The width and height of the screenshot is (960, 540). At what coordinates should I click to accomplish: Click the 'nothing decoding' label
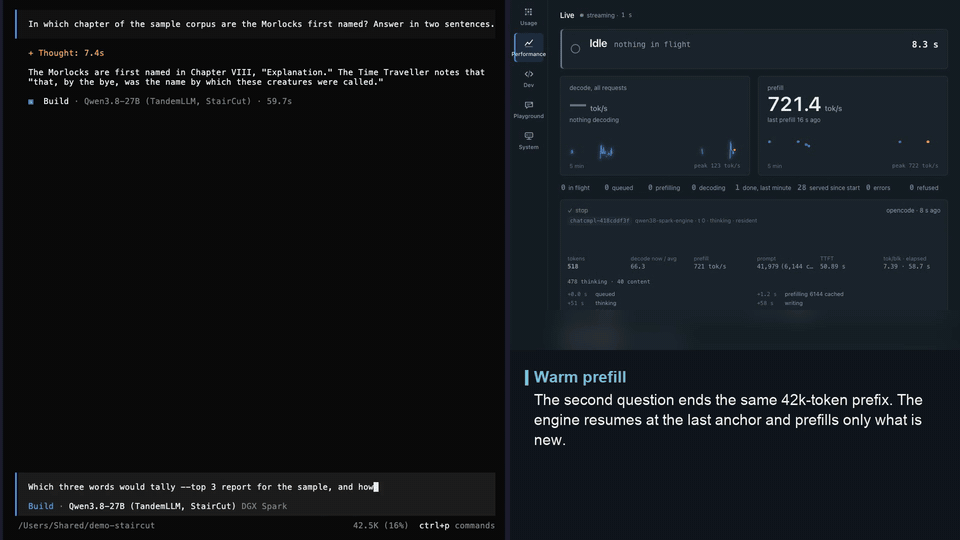click(x=594, y=120)
